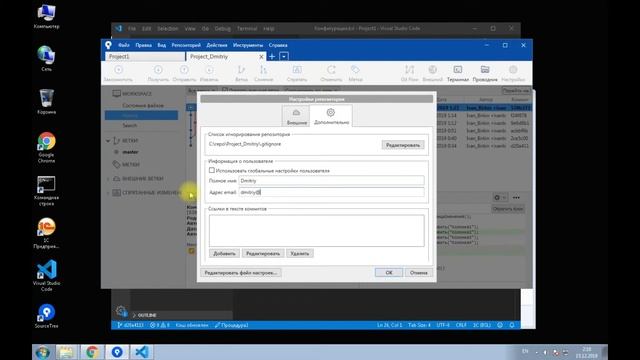Open the 1C Предприятие desktop icon
640x360 pixels.
tap(46, 233)
